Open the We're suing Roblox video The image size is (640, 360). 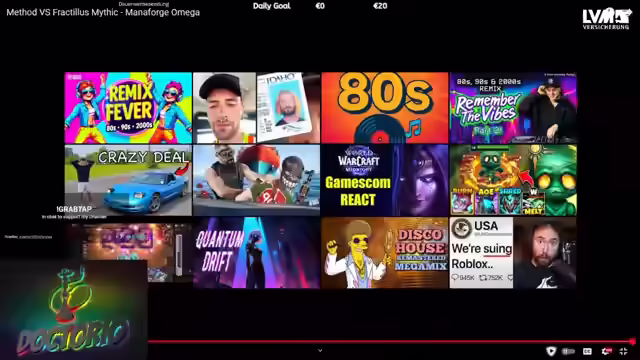(x=513, y=252)
